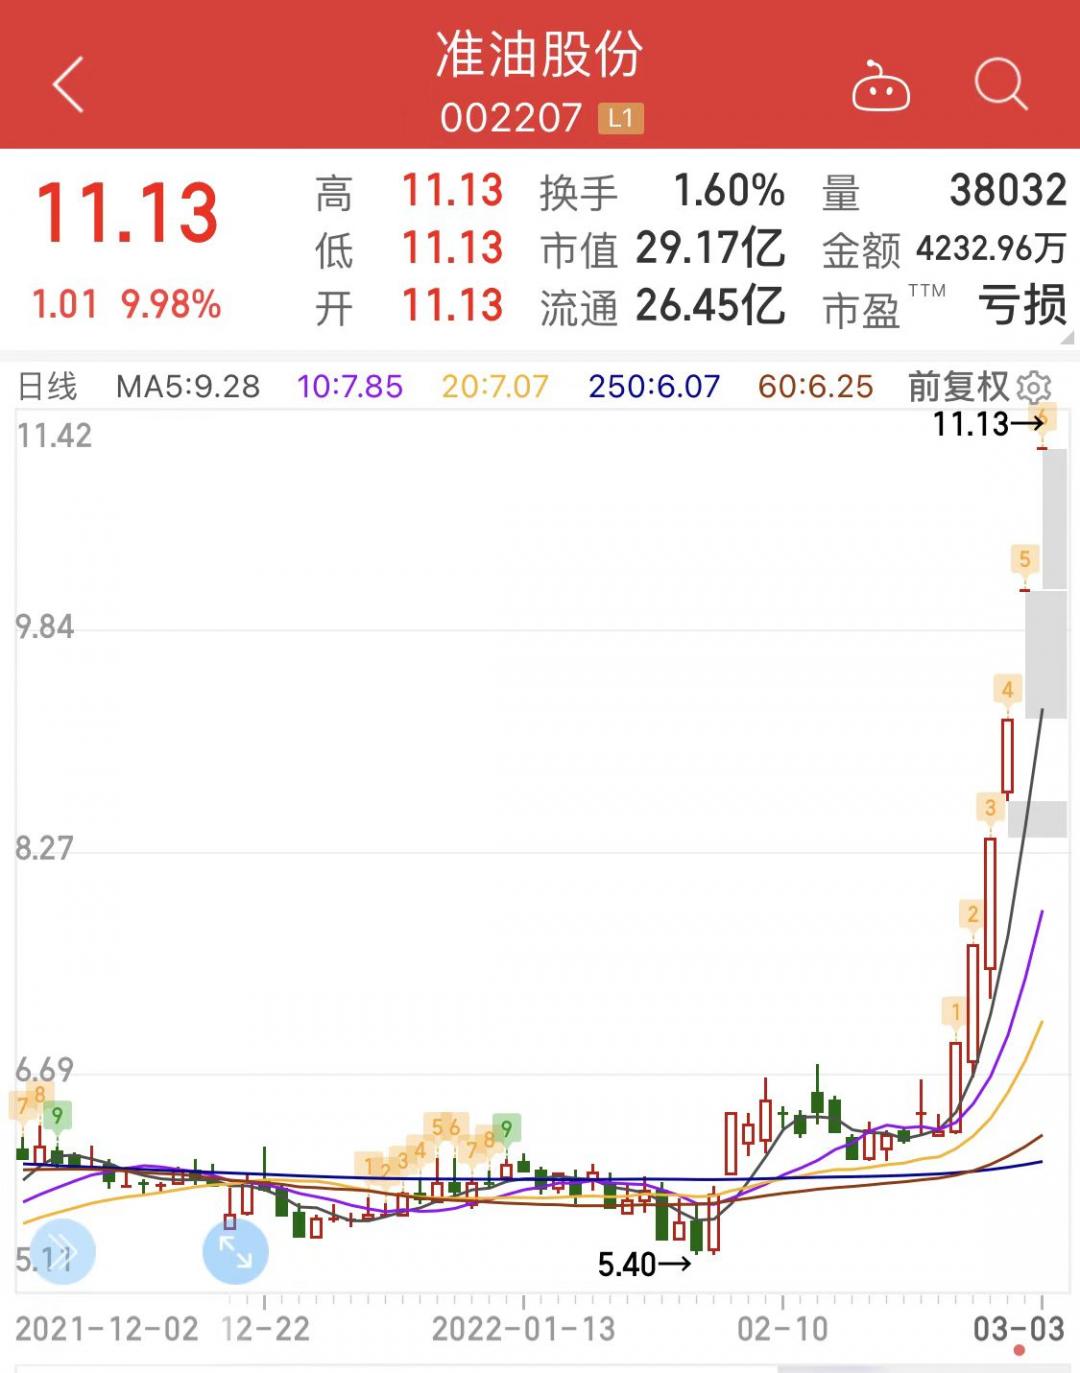This screenshot has height=1373, width=1080.
Task: Tap the price change 1.01
Action: point(64,304)
